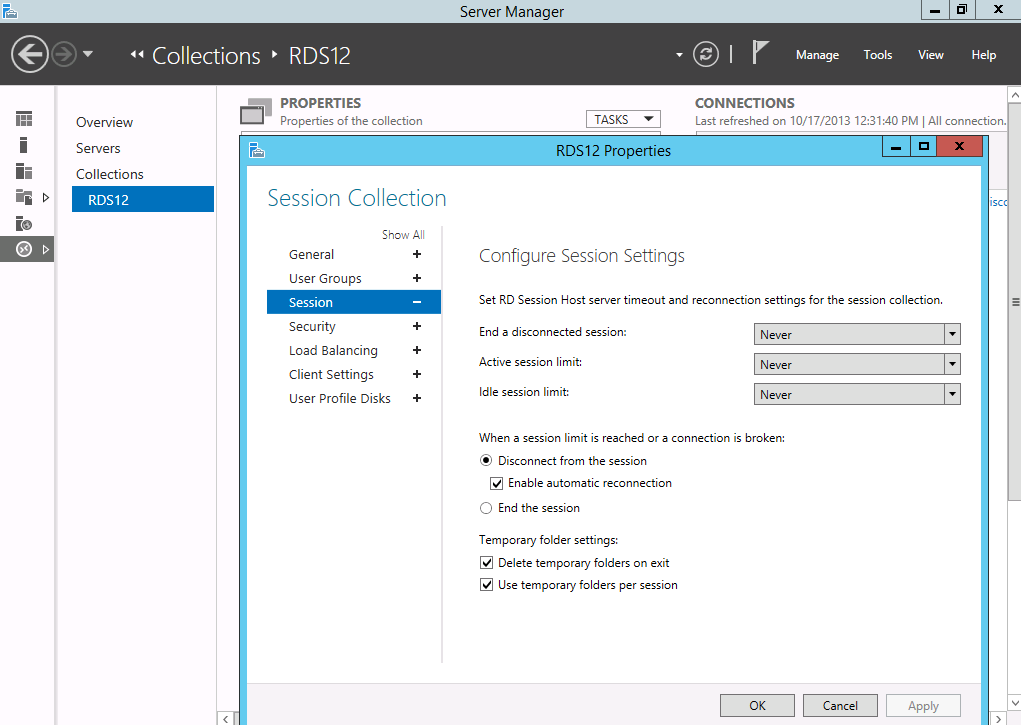Click the horizontal scroll left arrow

coord(225,718)
